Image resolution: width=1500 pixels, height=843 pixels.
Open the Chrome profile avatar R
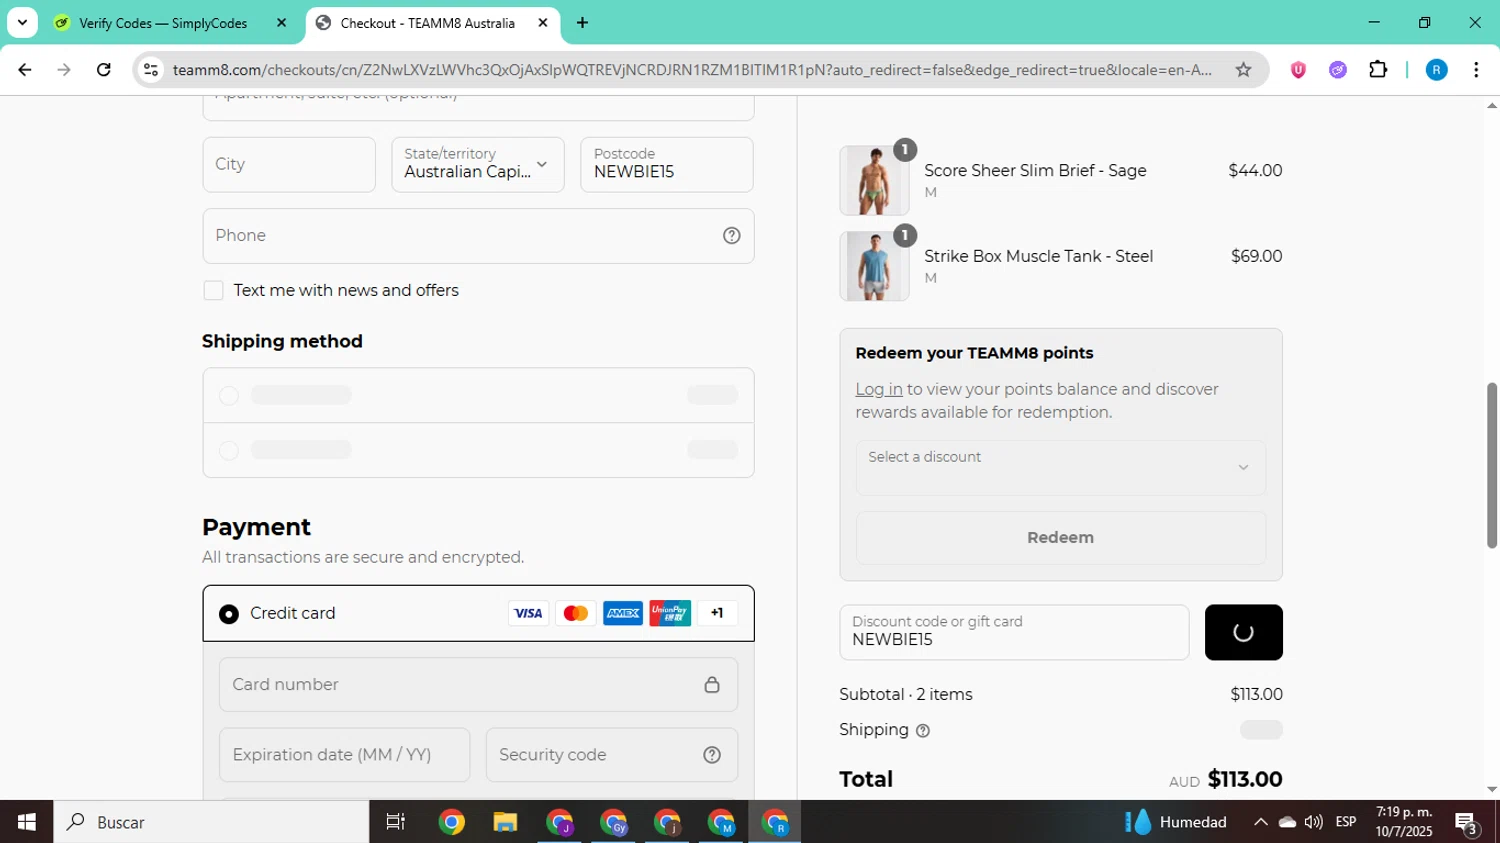point(1436,70)
